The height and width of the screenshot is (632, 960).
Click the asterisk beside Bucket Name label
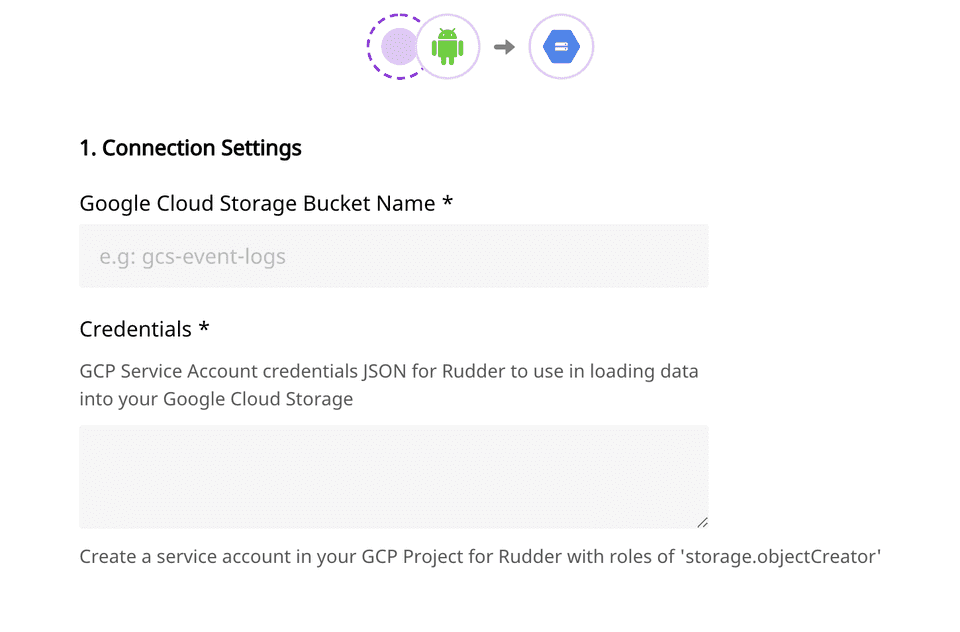[447, 203]
